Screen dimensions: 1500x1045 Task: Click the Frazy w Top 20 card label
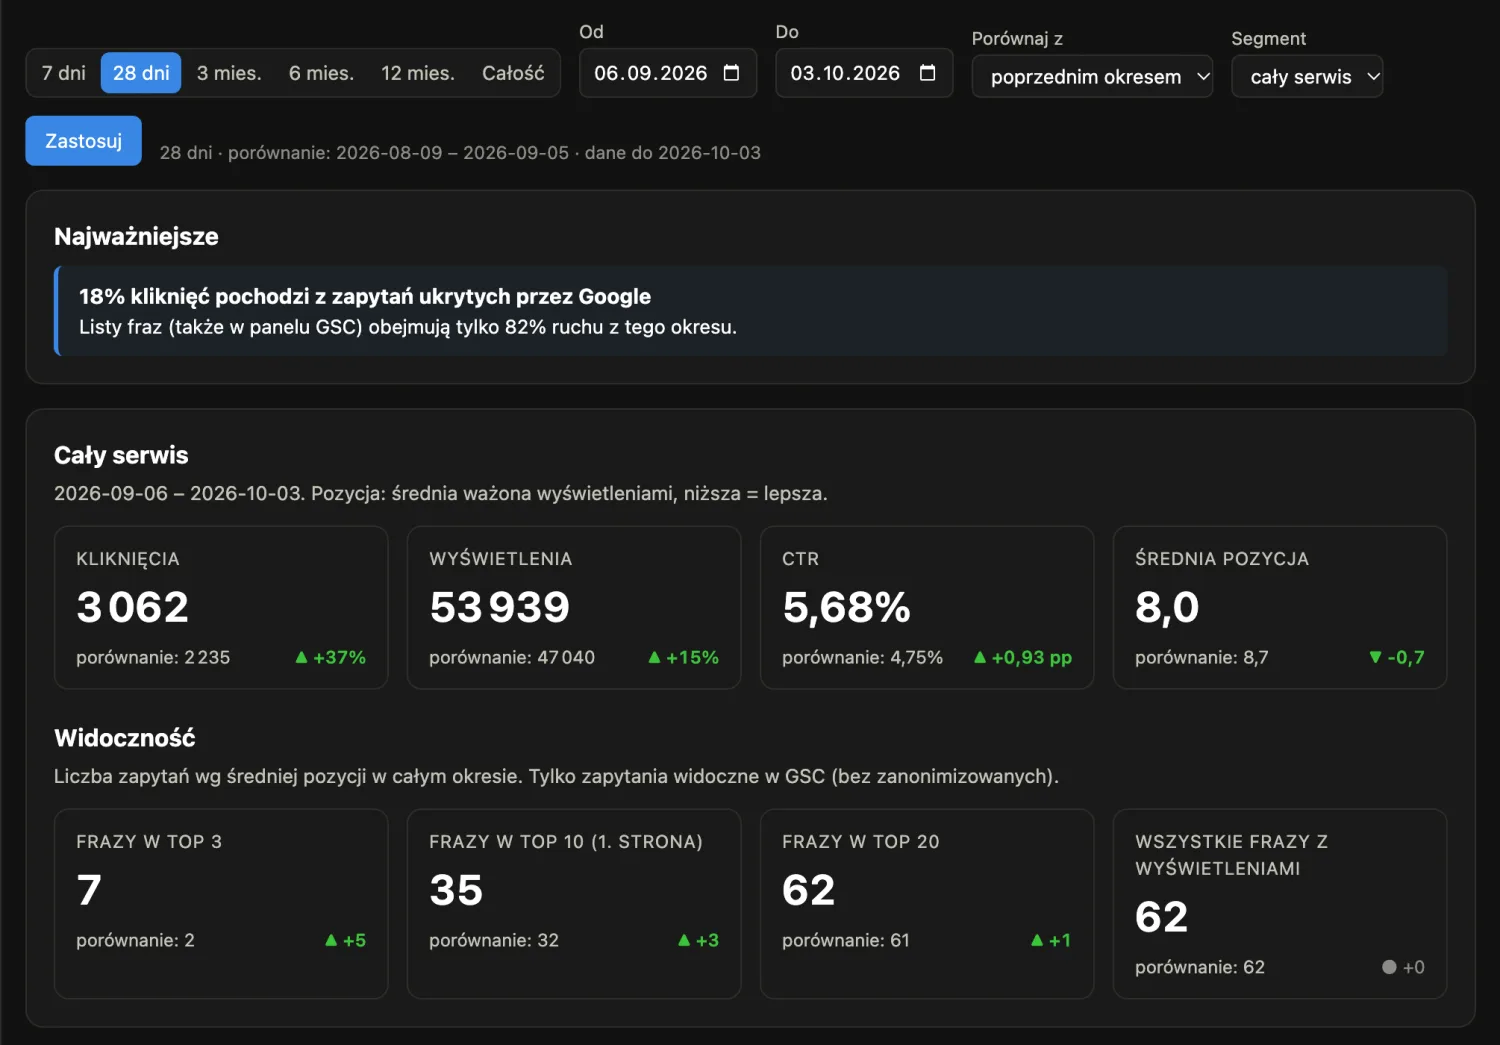click(861, 842)
